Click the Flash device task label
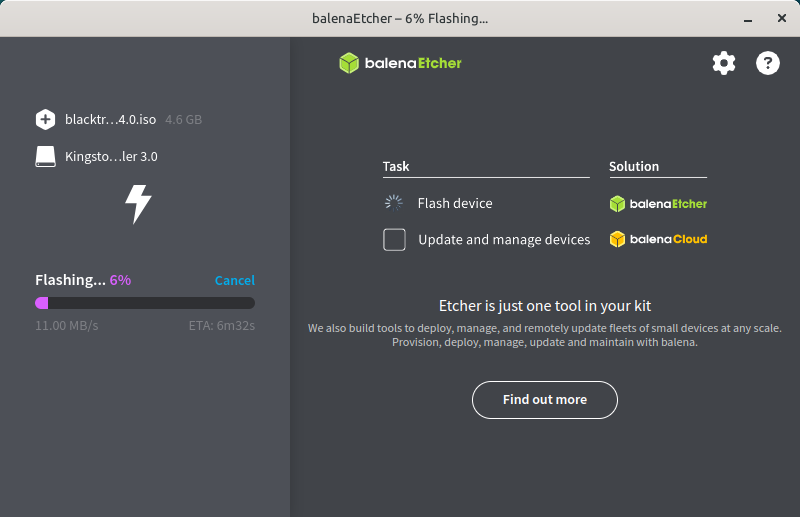 pyautogui.click(x=455, y=203)
